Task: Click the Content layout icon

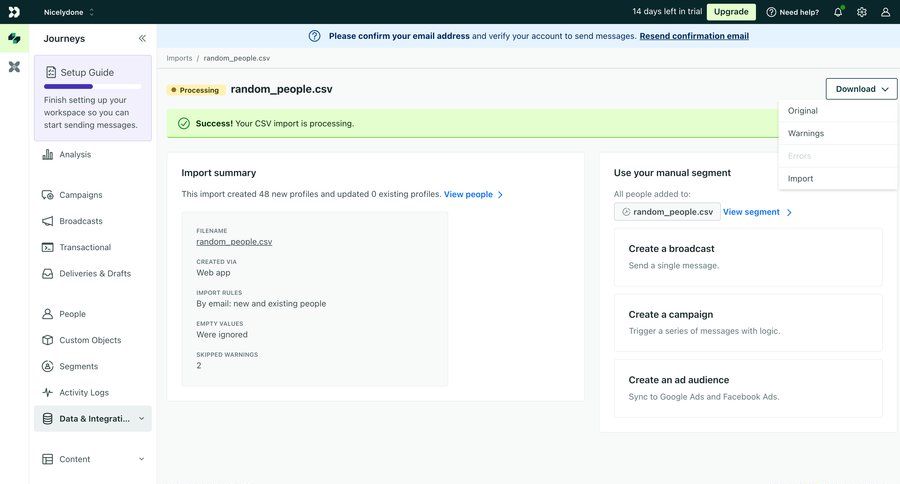Action: point(48,459)
